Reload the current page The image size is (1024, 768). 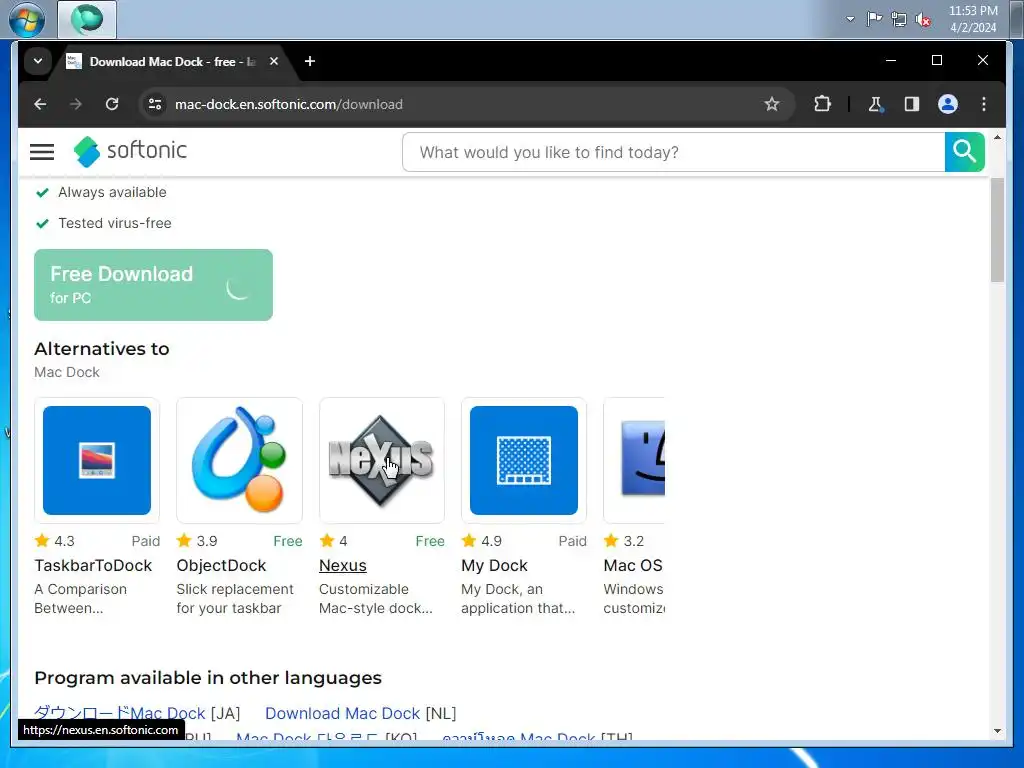(x=112, y=104)
